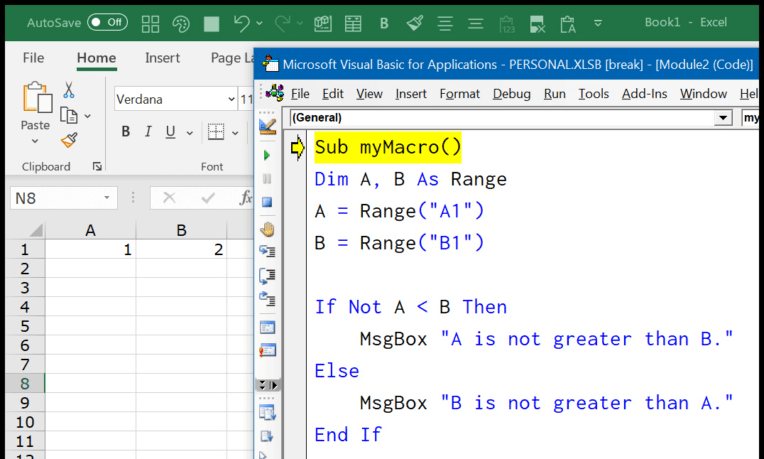Switch to the Excel Home tab
This screenshot has width=764, height=459.
point(96,58)
